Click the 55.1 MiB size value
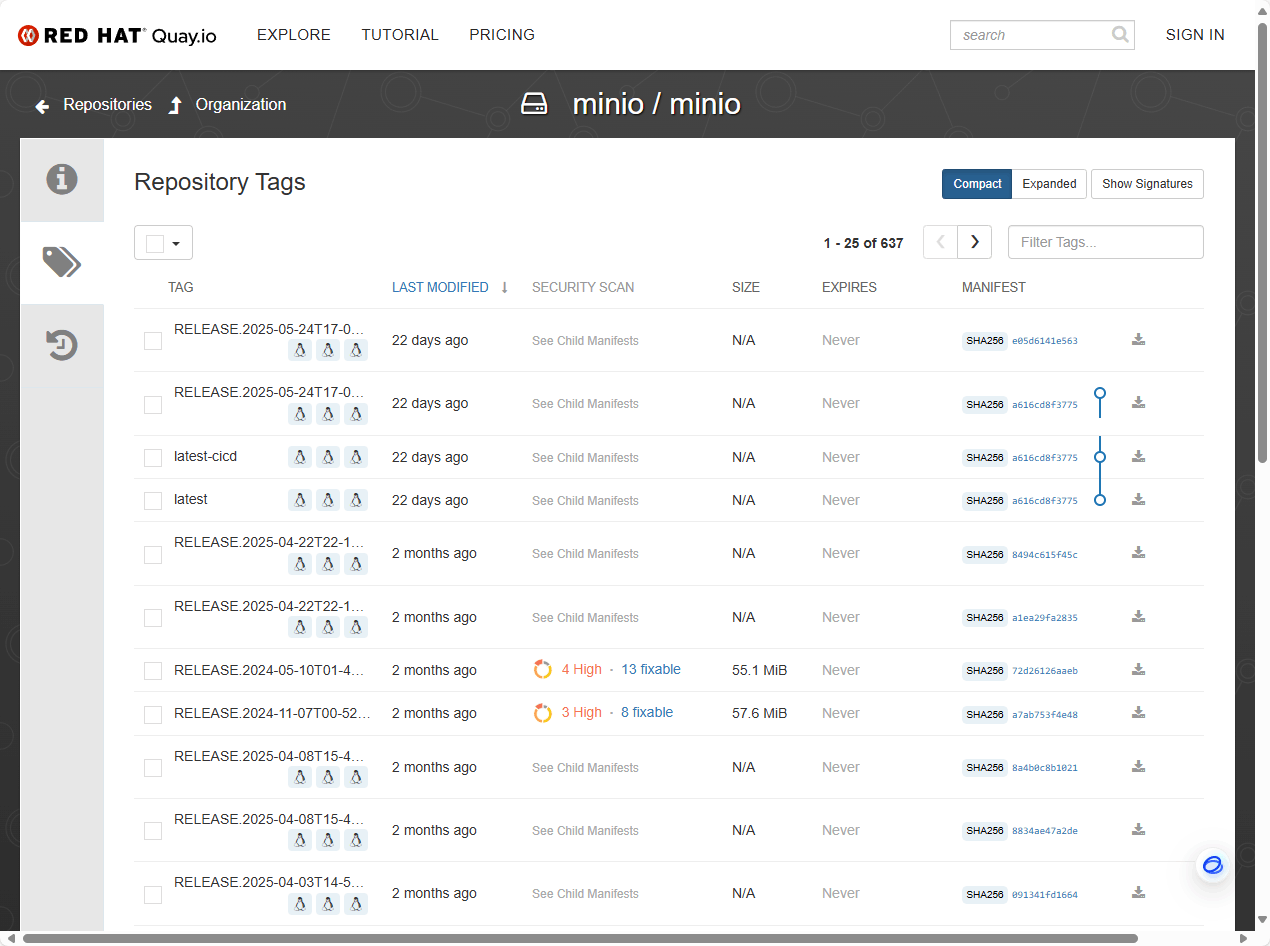Viewport: 1270px width, 946px height. 760,670
